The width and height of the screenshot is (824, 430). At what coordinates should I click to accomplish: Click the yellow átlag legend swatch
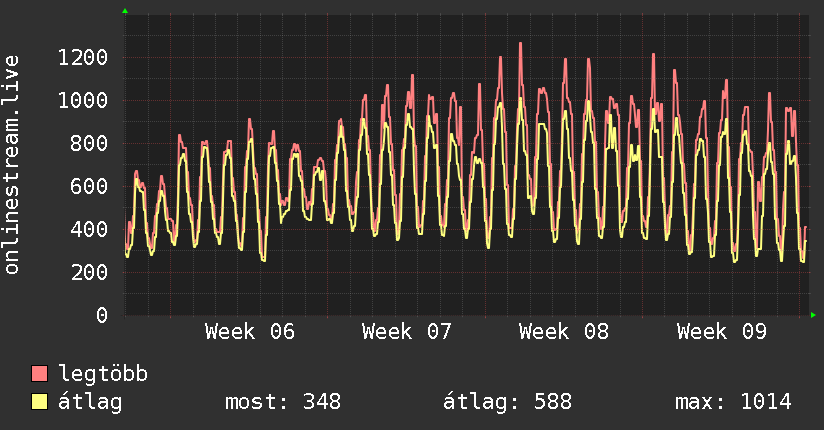(39, 402)
